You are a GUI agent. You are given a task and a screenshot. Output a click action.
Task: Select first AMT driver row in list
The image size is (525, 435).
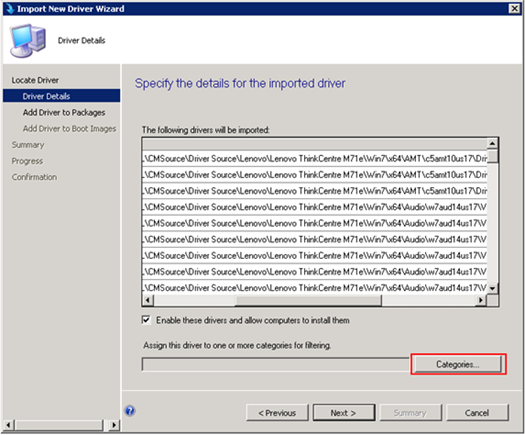click(314, 158)
